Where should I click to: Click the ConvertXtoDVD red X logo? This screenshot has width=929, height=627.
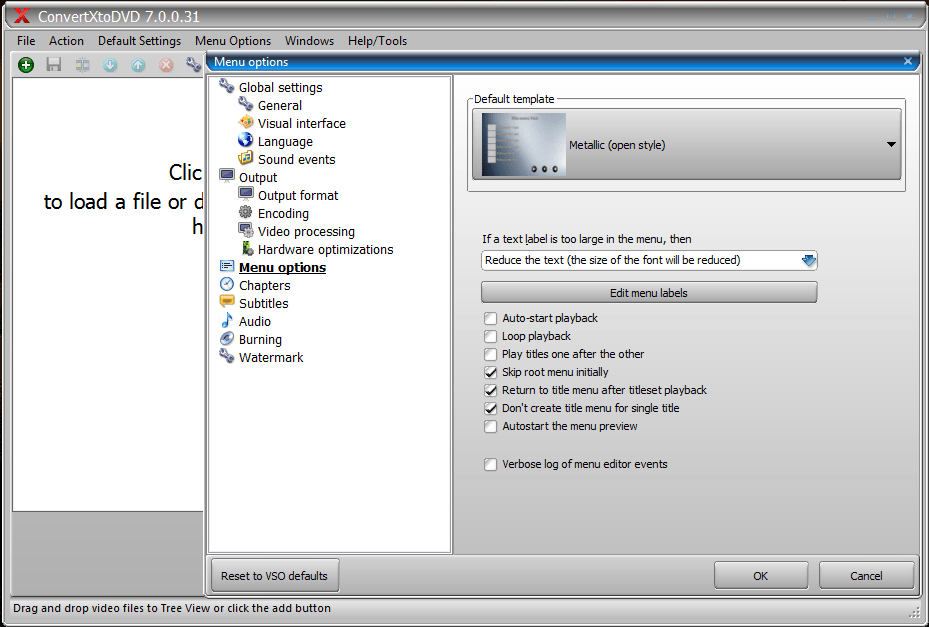23,16
